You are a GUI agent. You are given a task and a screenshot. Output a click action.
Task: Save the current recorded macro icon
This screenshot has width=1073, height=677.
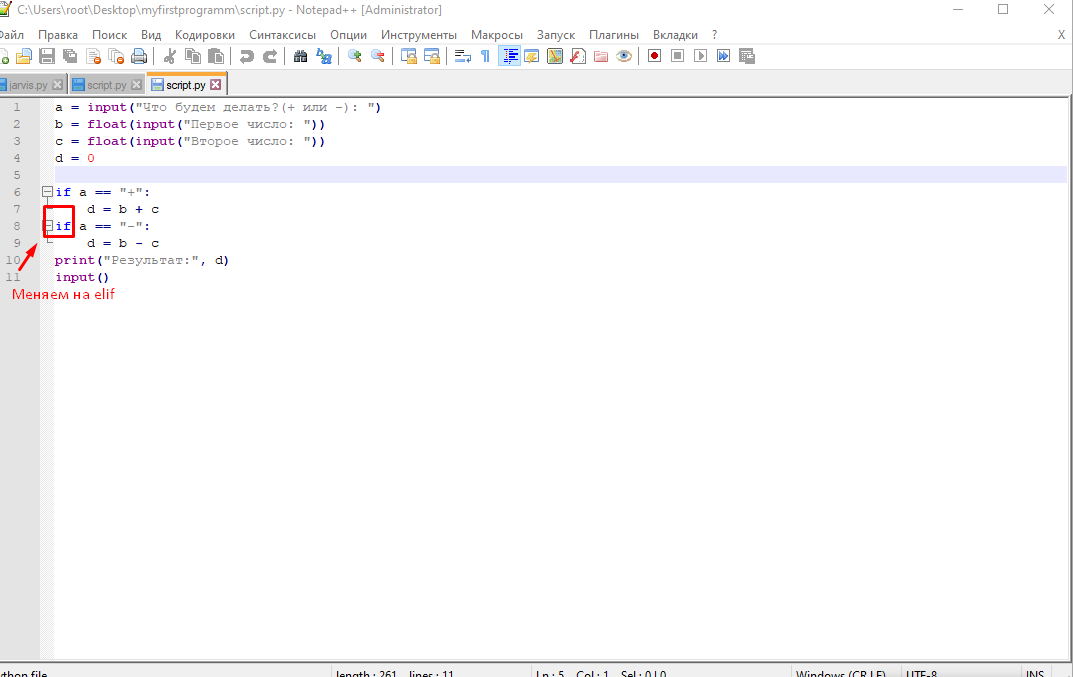747,56
